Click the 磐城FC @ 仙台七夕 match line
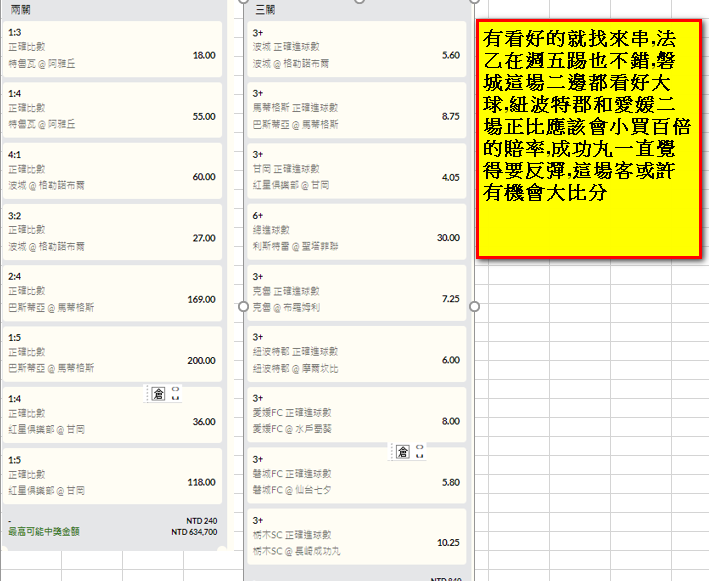709x581 pixels. 292,490
